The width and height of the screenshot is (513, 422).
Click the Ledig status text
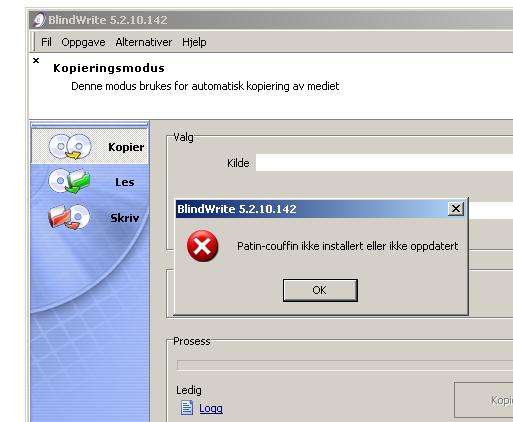(189, 390)
